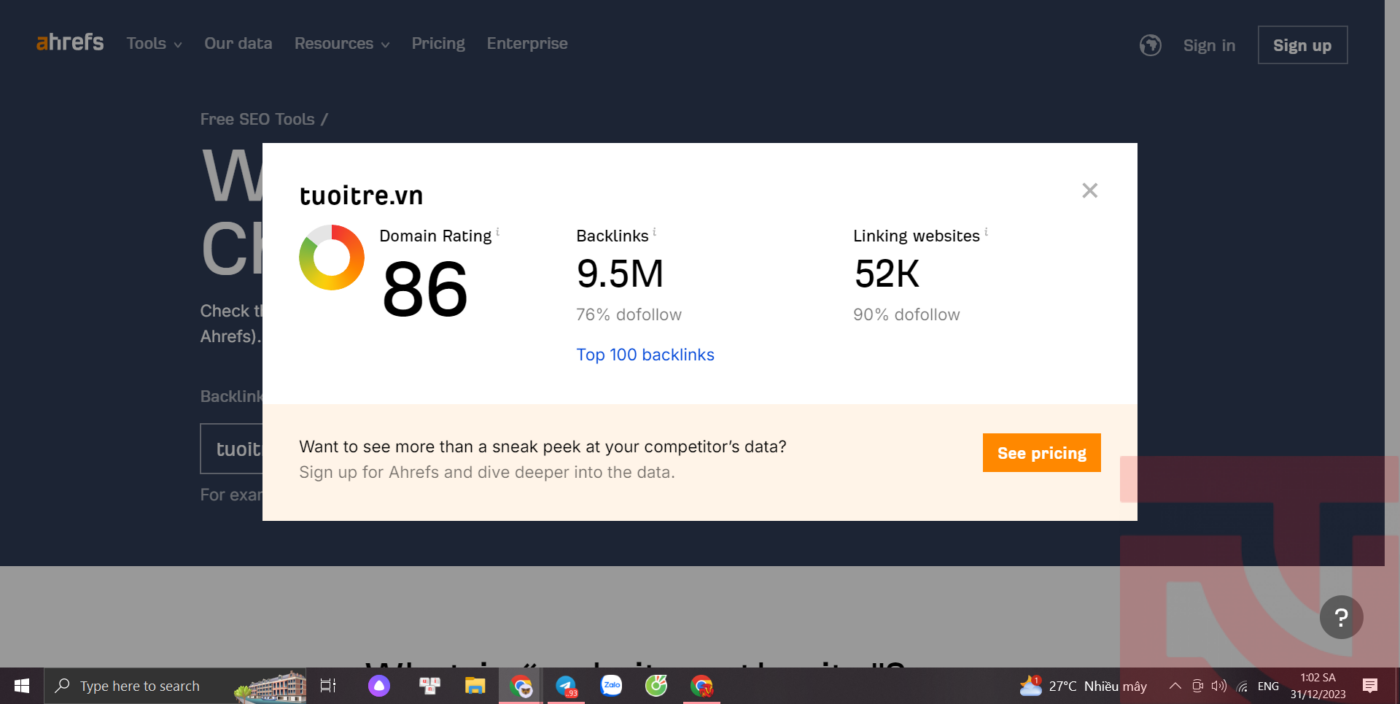Click the Backlinks info icon

click(655, 232)
